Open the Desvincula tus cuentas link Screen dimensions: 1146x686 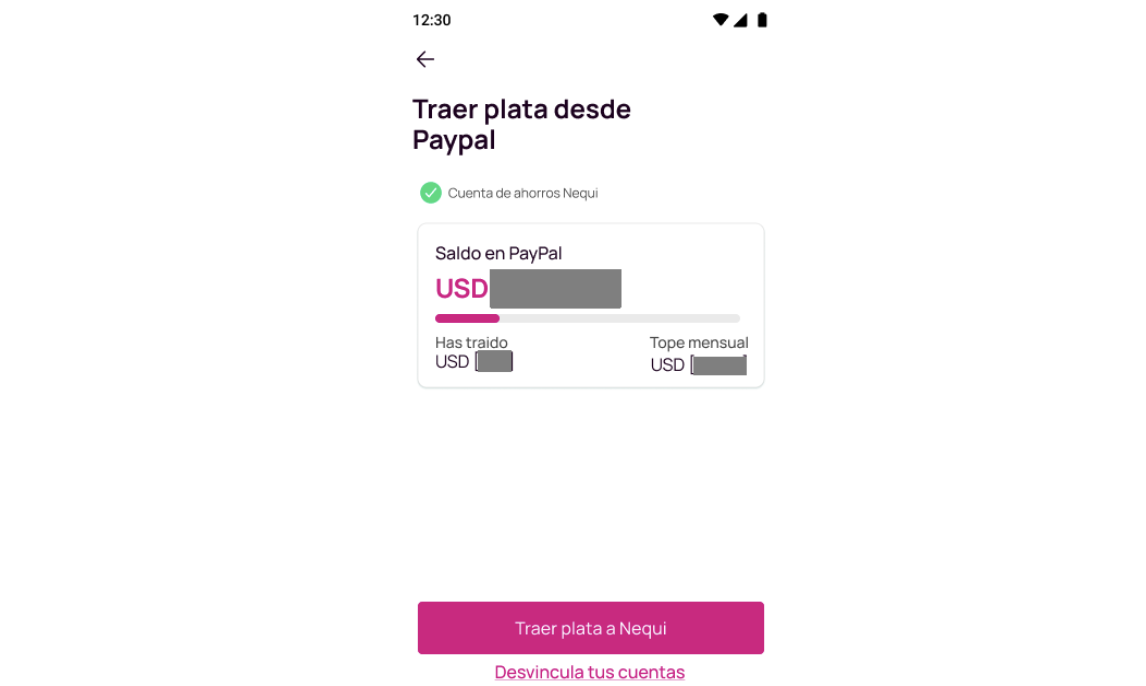[589, 672]
